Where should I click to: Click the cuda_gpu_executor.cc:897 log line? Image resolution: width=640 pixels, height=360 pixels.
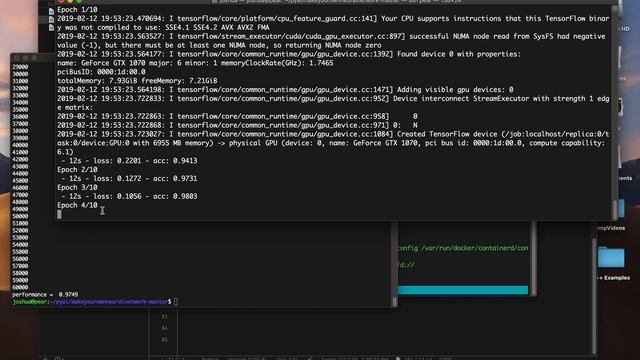pos(331,36)
